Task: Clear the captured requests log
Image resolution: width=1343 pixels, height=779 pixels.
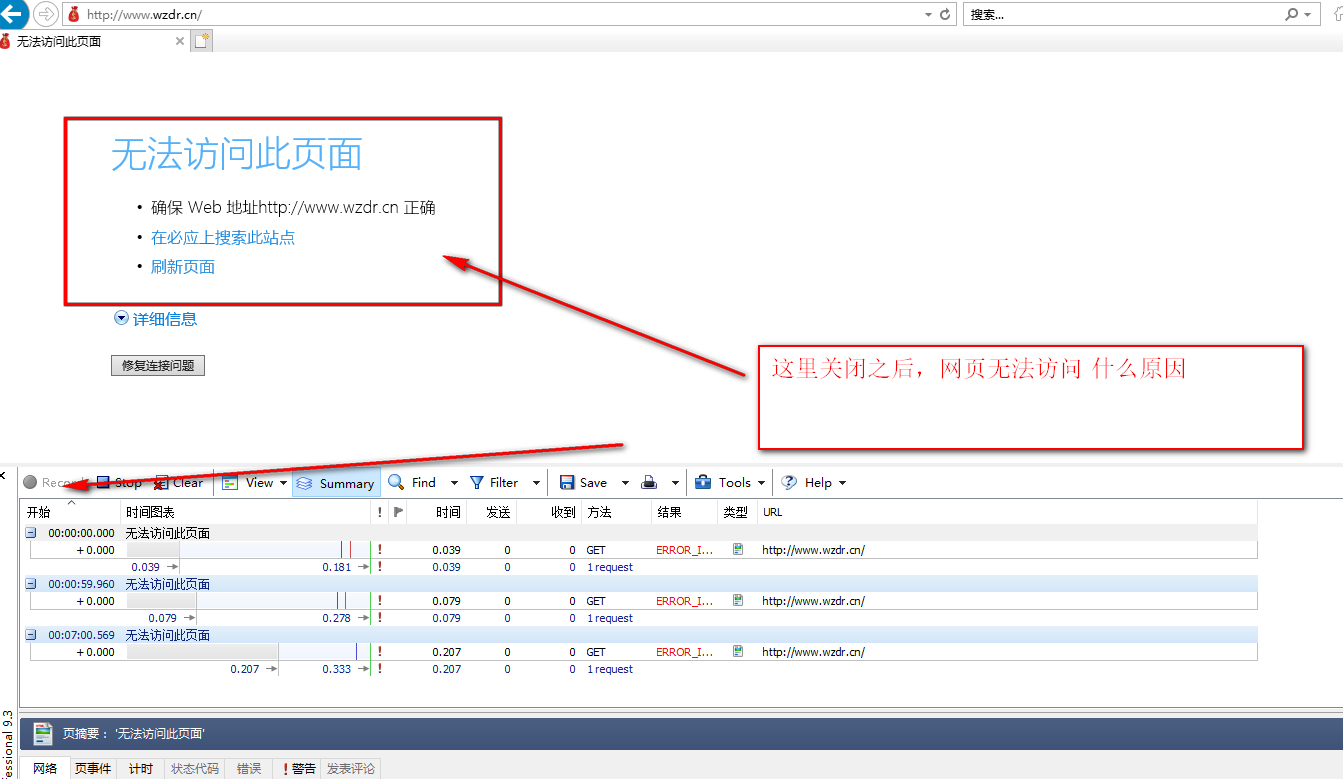Action: 178,483
